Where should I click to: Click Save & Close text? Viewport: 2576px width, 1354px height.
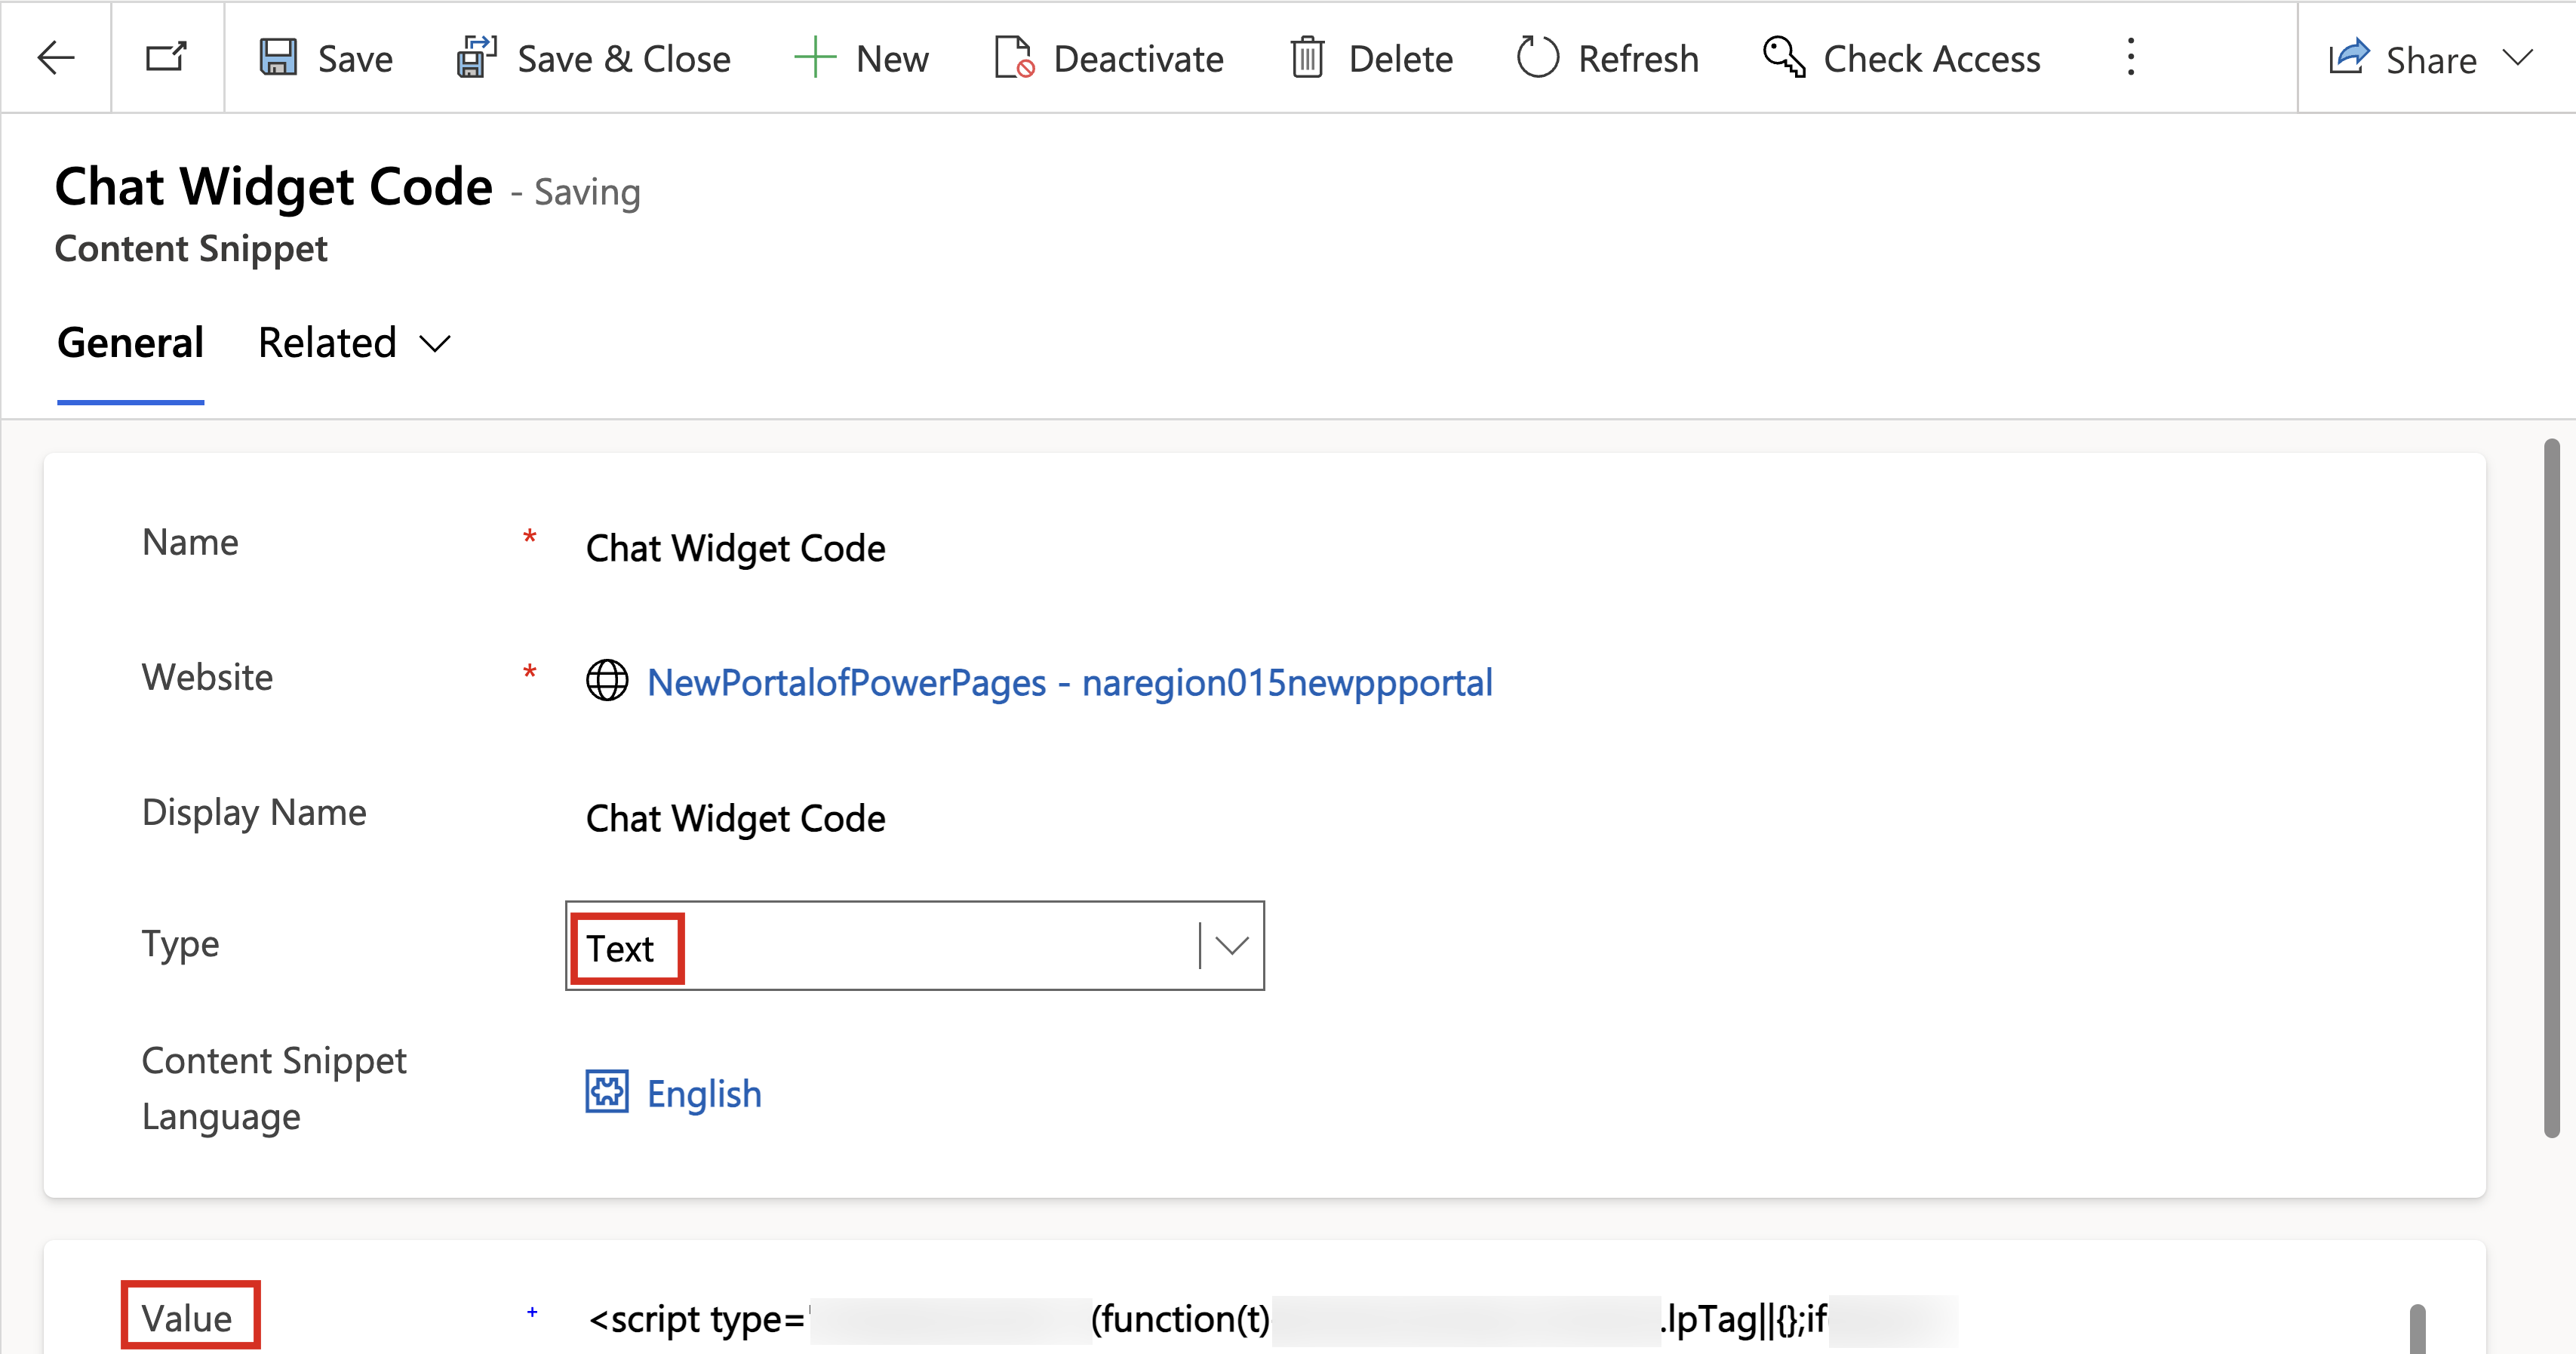624,59
